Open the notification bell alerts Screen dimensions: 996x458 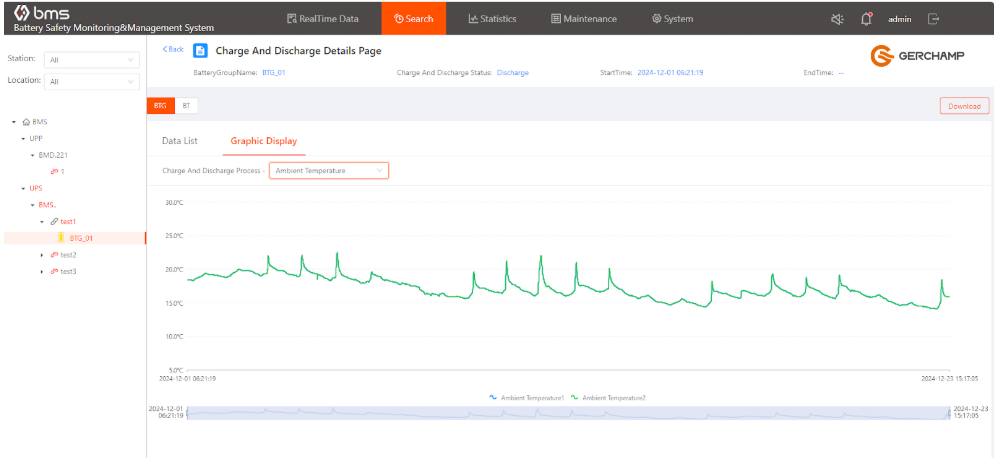866,19
